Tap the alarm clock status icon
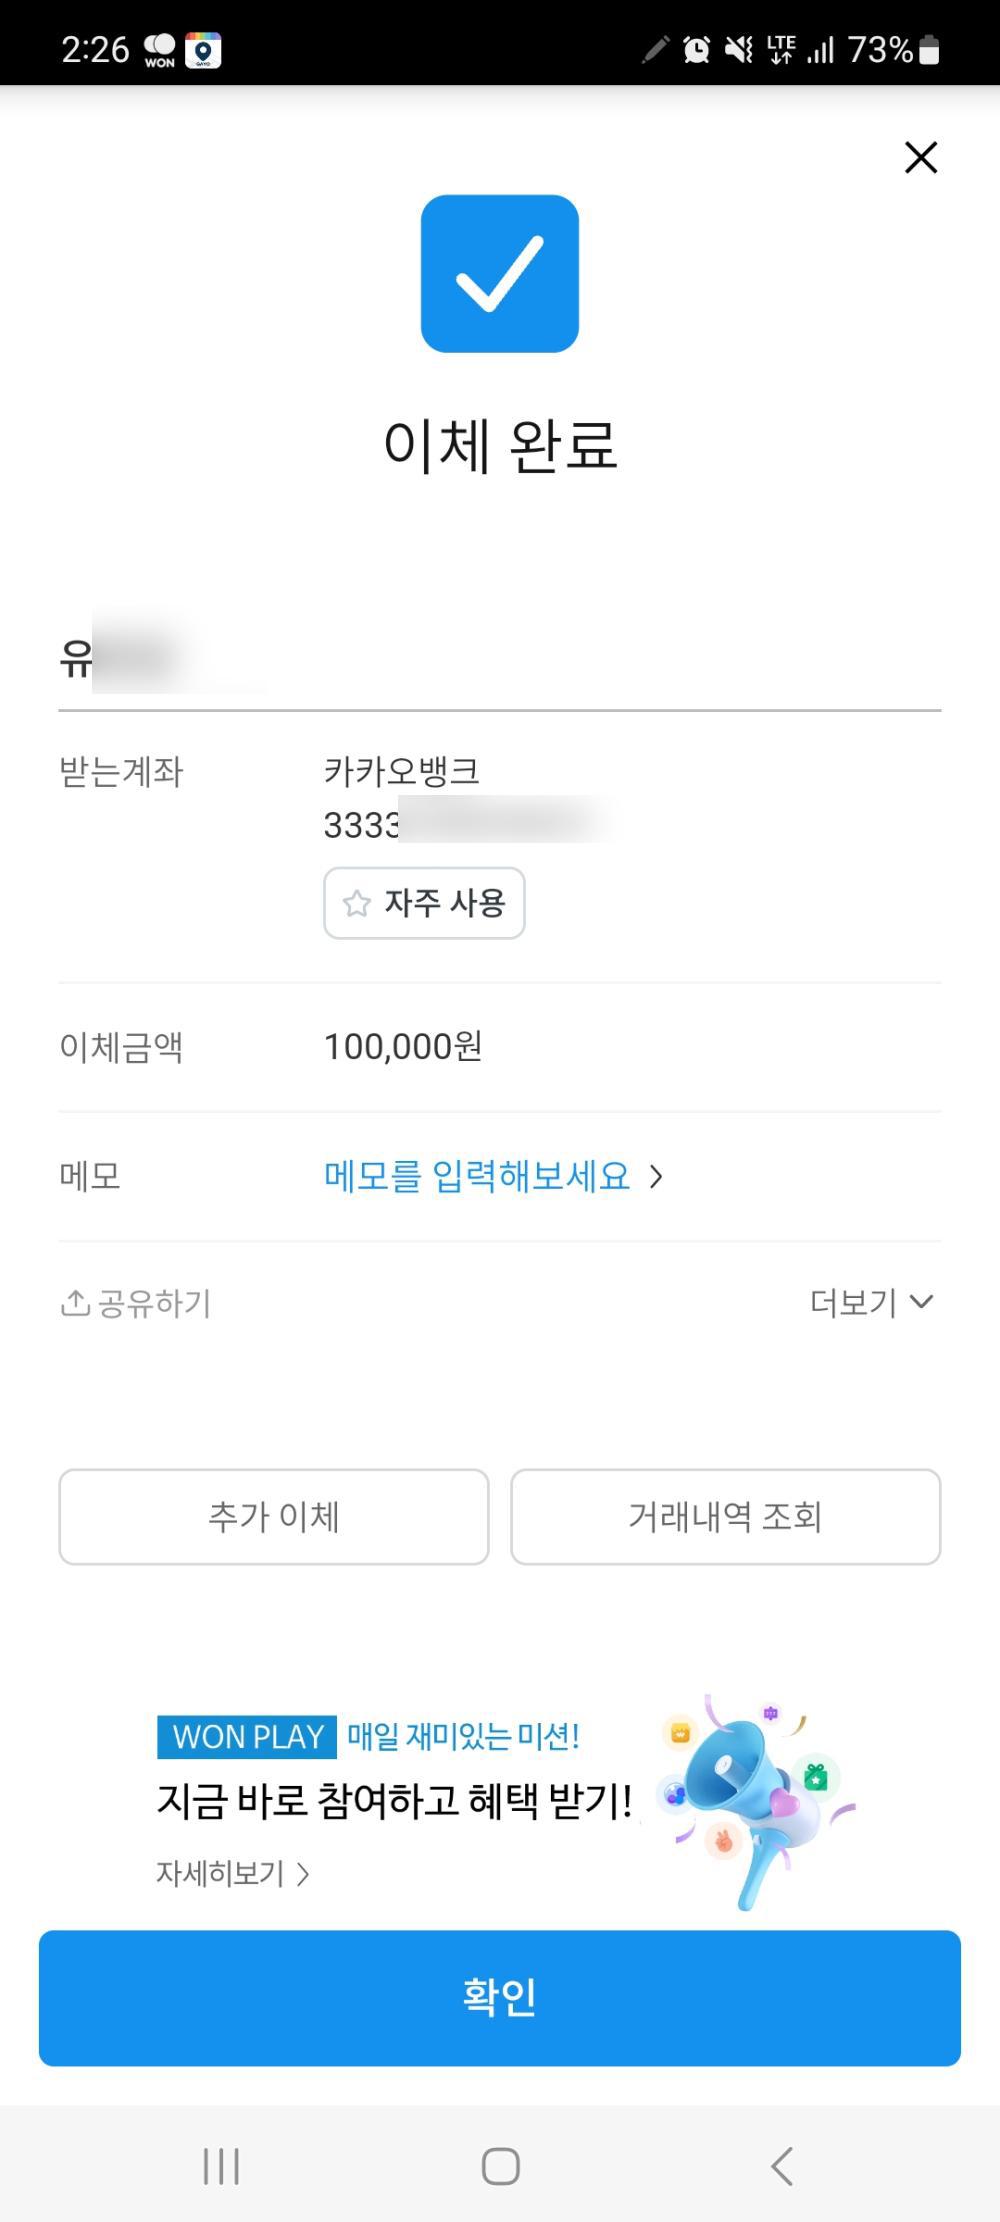The height and width of the screenshot is (2222, 1000). point(696,49)
